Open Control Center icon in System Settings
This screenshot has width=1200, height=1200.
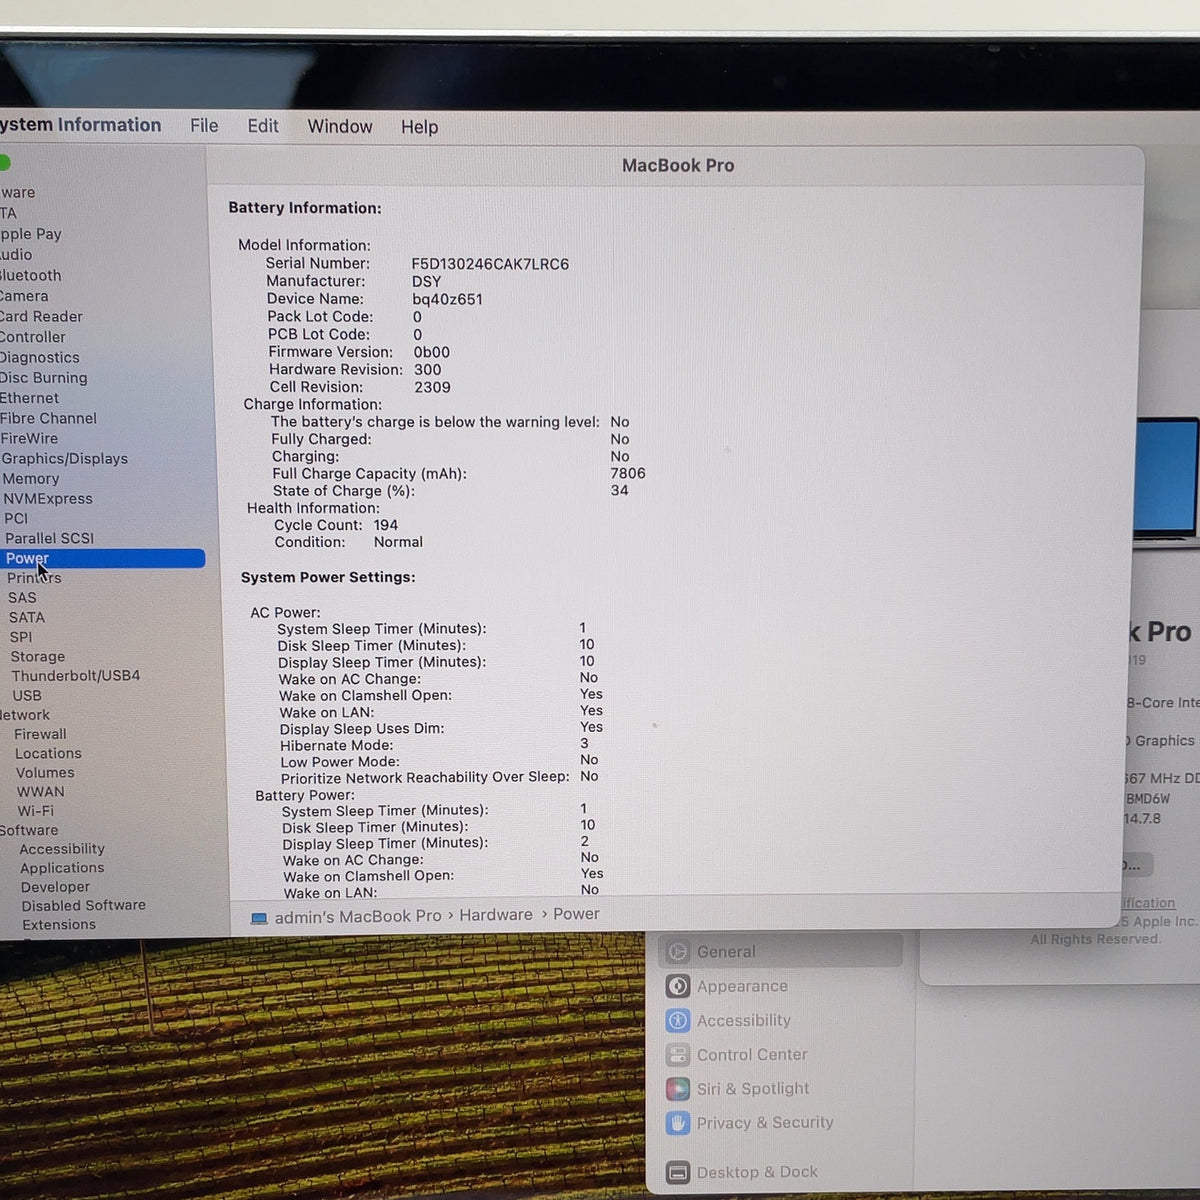(x=678, y=1055)
